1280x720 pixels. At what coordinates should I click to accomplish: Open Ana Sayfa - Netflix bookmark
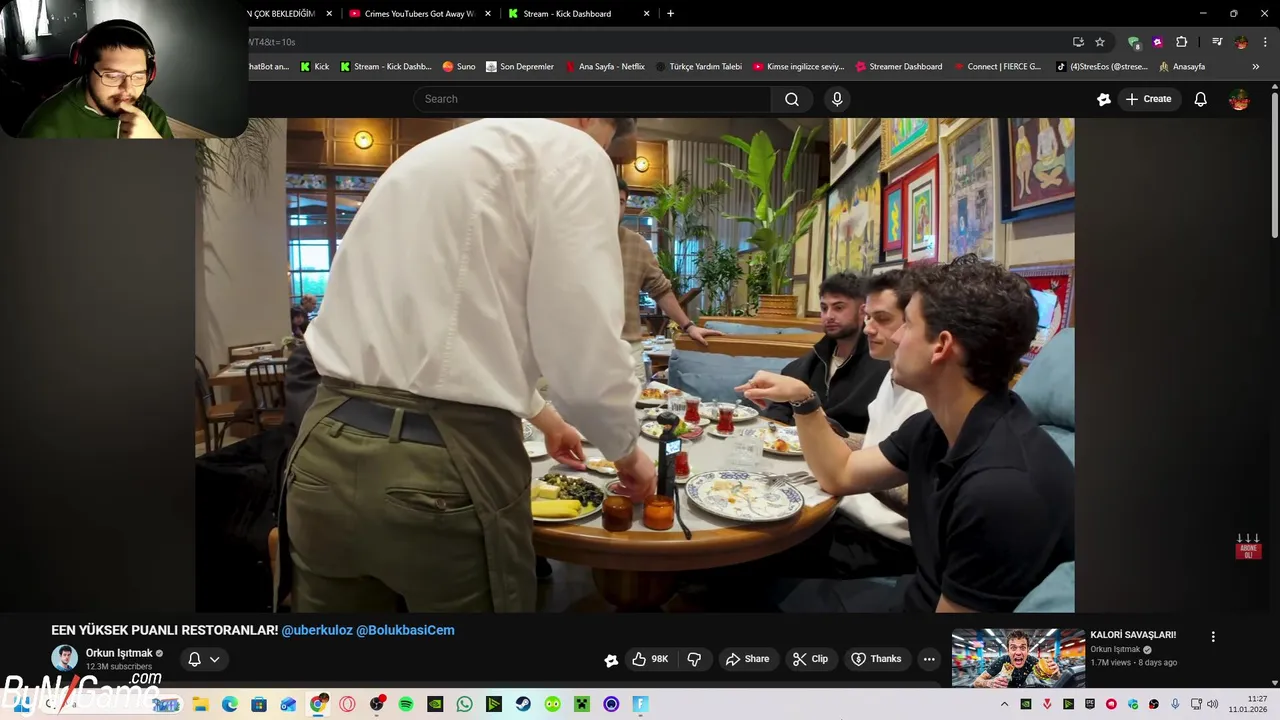(x=605, y=67)
